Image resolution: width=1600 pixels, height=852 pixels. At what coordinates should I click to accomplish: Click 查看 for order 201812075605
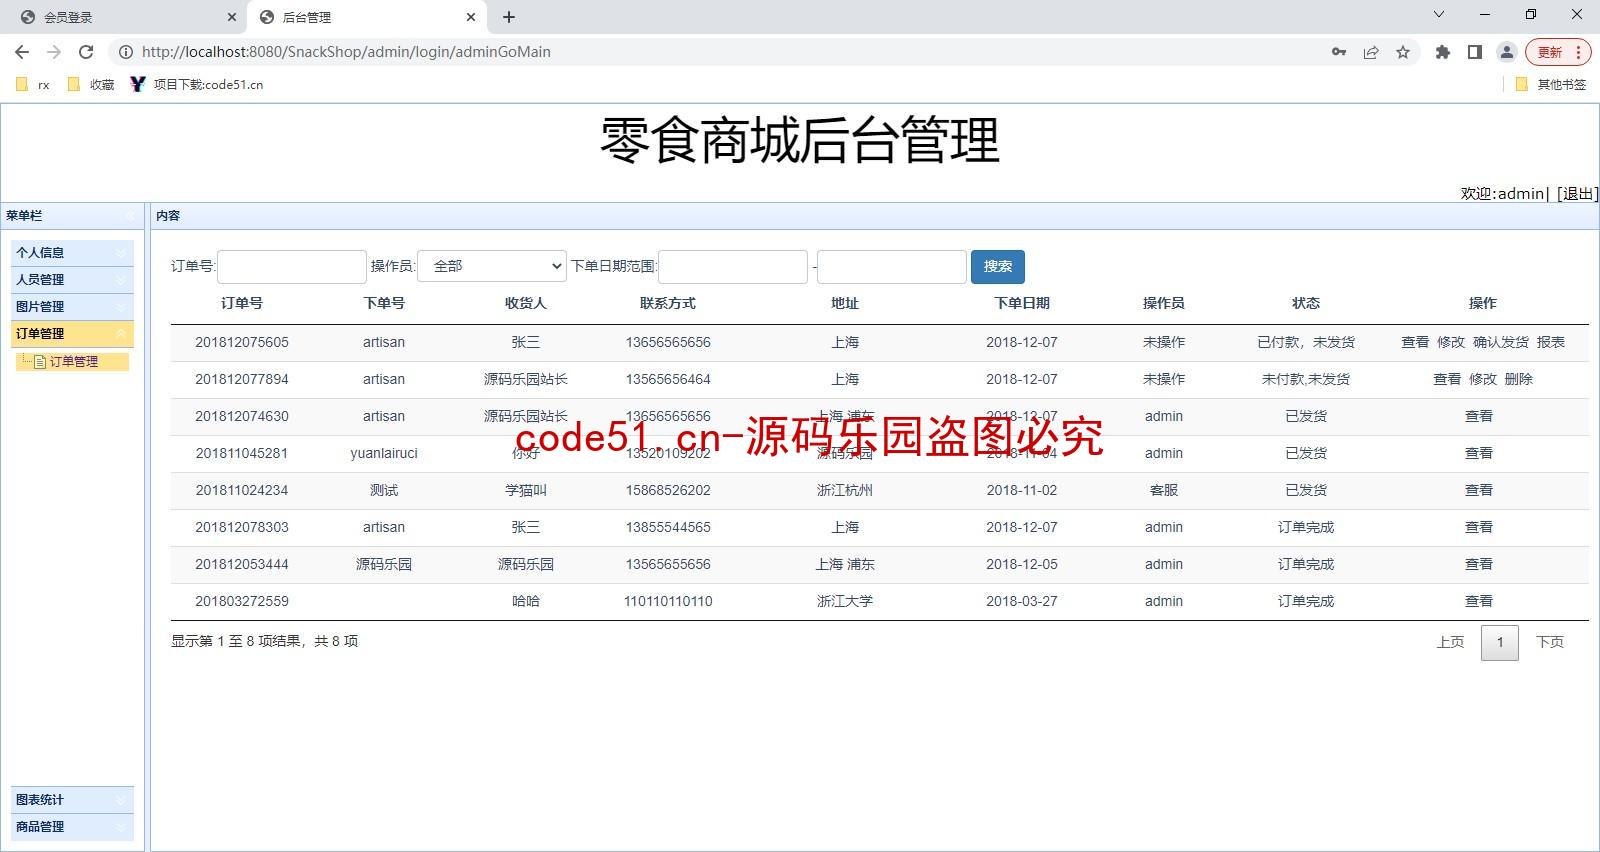(x=1415, y=342)
